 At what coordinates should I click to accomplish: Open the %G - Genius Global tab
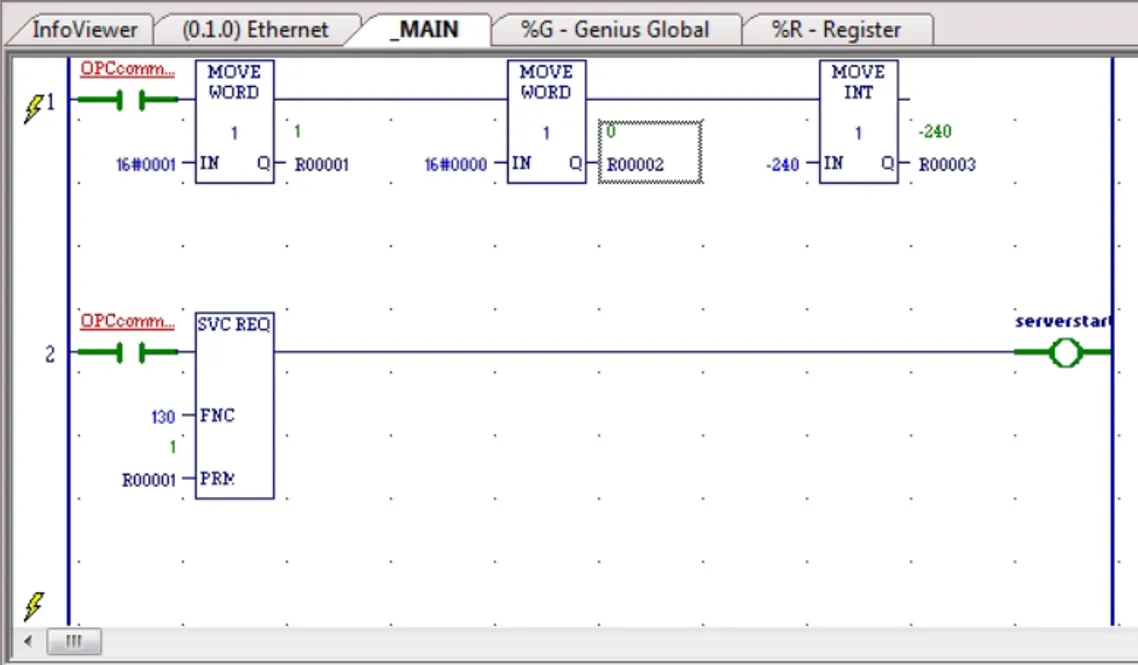[615, 30]
